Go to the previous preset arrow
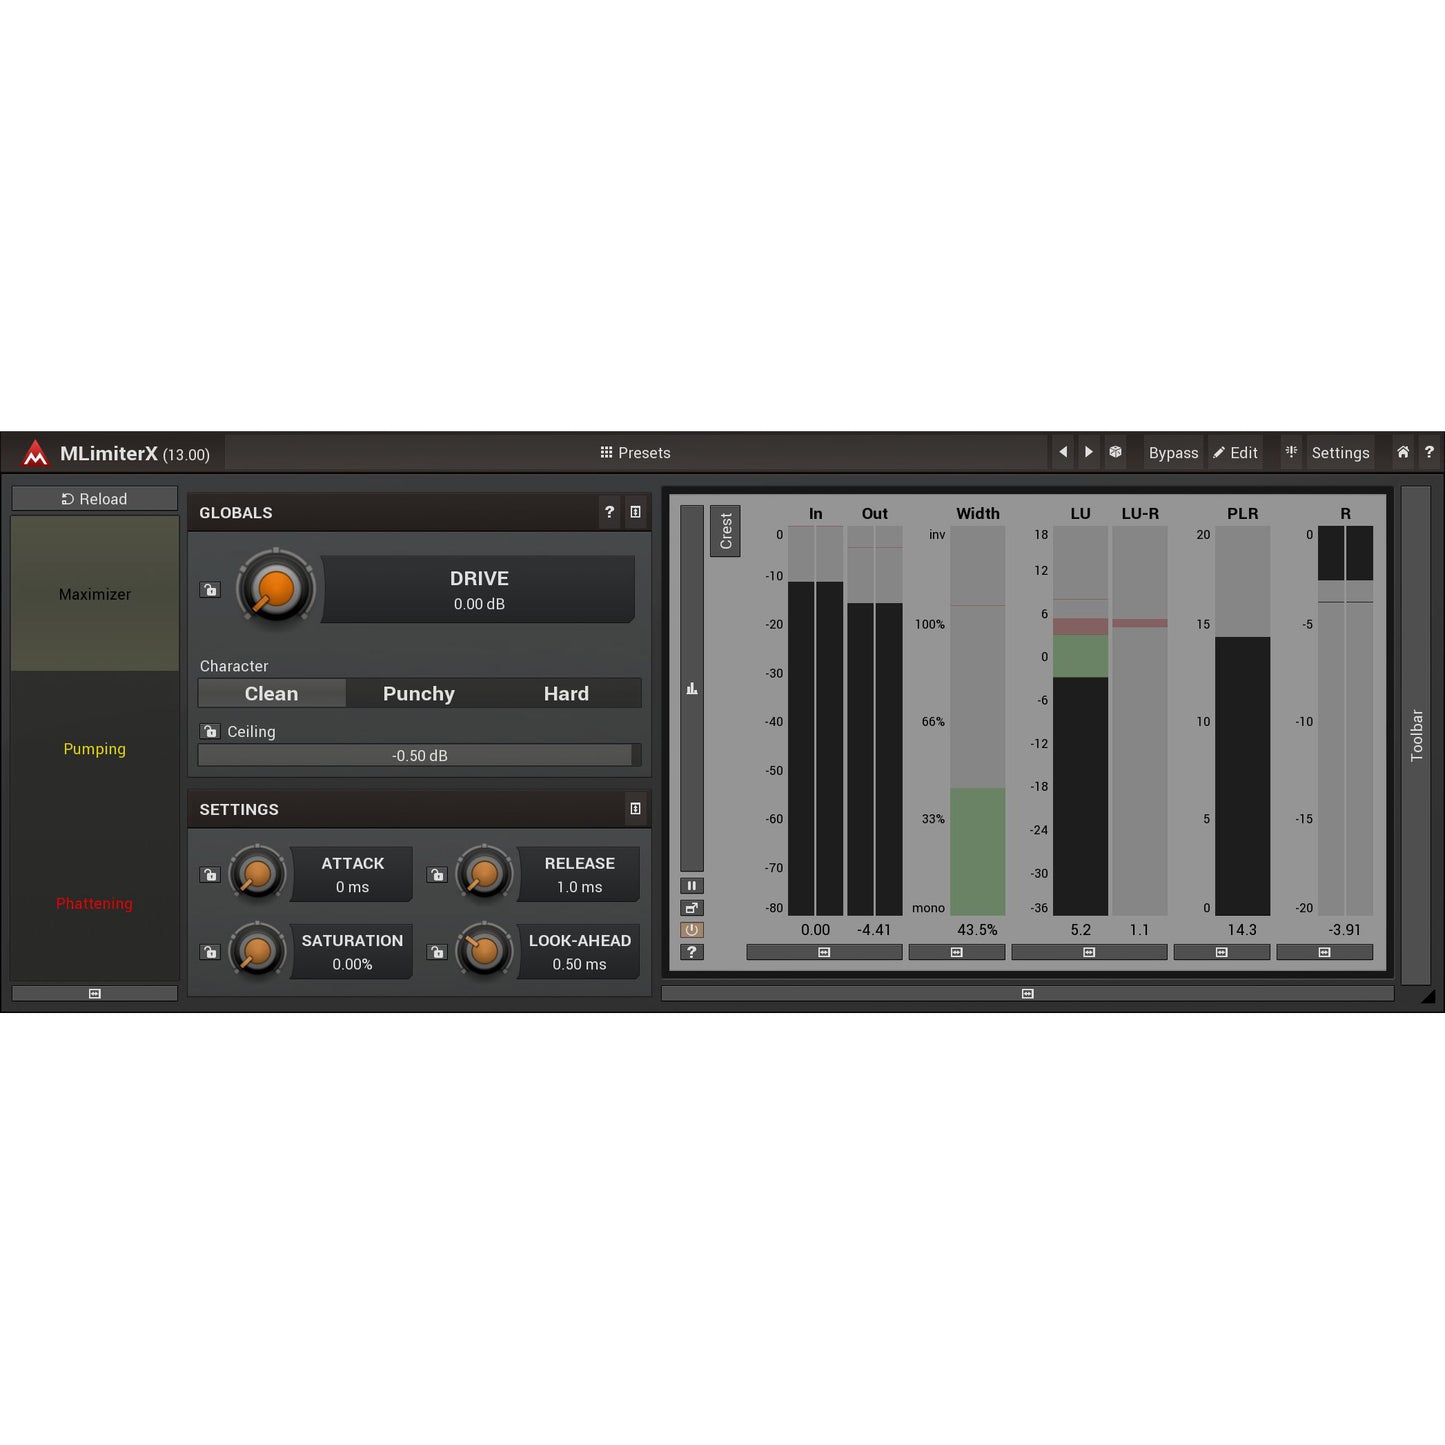Image resolution: width=1445 pixels, height=1445 pixels. (1063, 452)
